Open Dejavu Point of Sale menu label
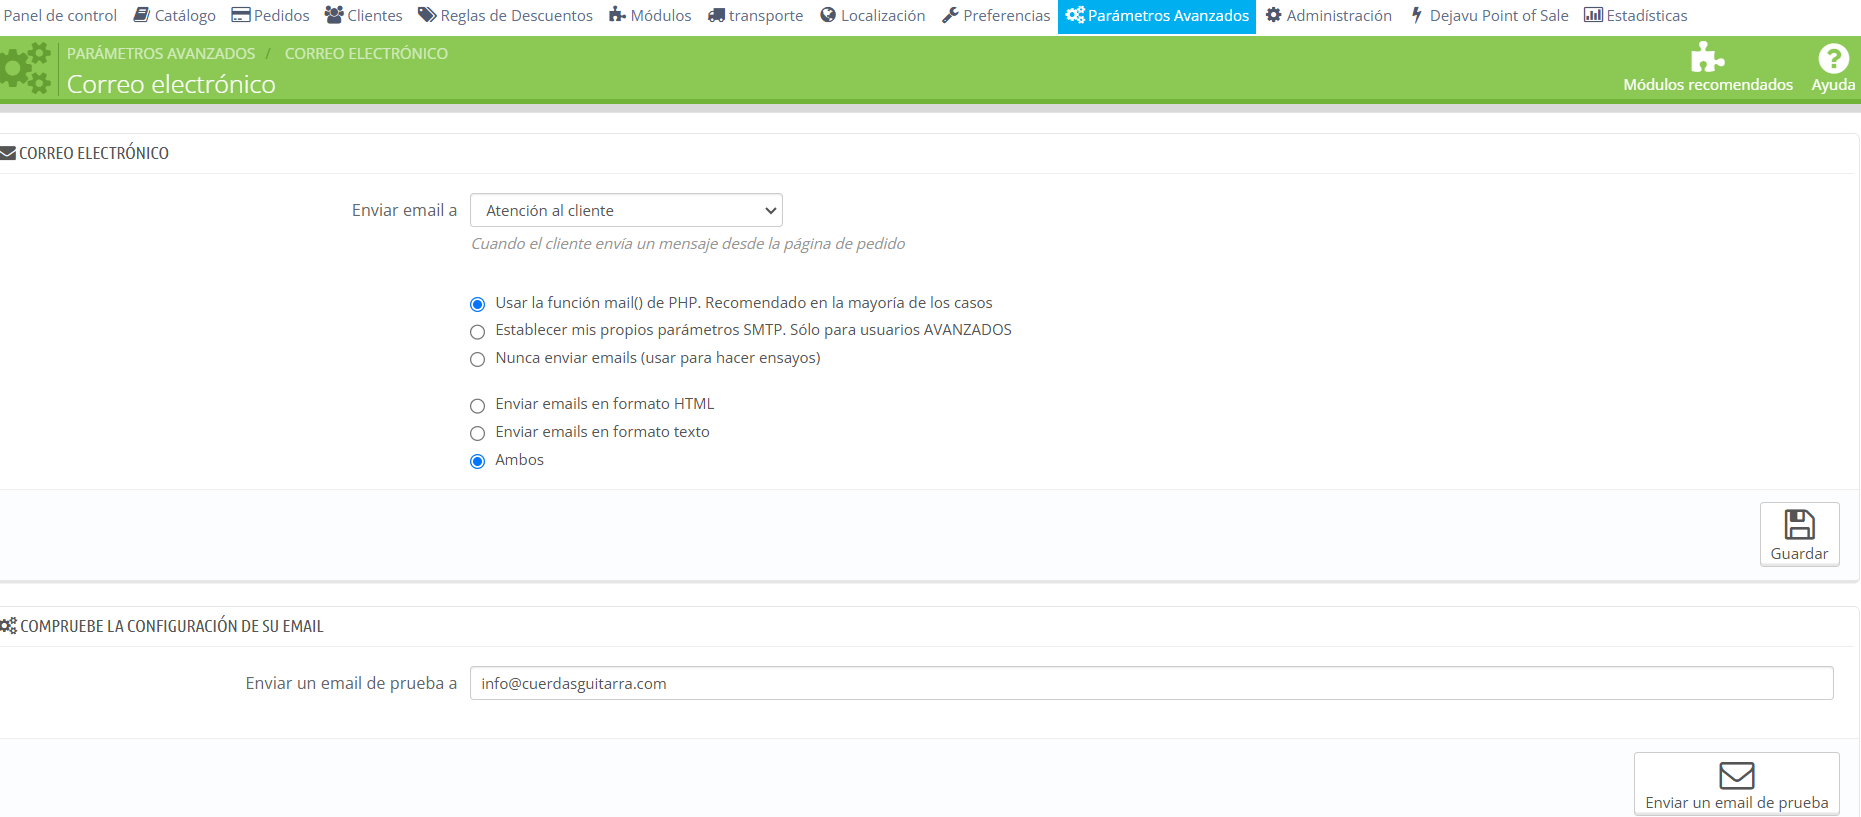The width and height of the screenshot is (1861, 817). (x=1499, y=16)
